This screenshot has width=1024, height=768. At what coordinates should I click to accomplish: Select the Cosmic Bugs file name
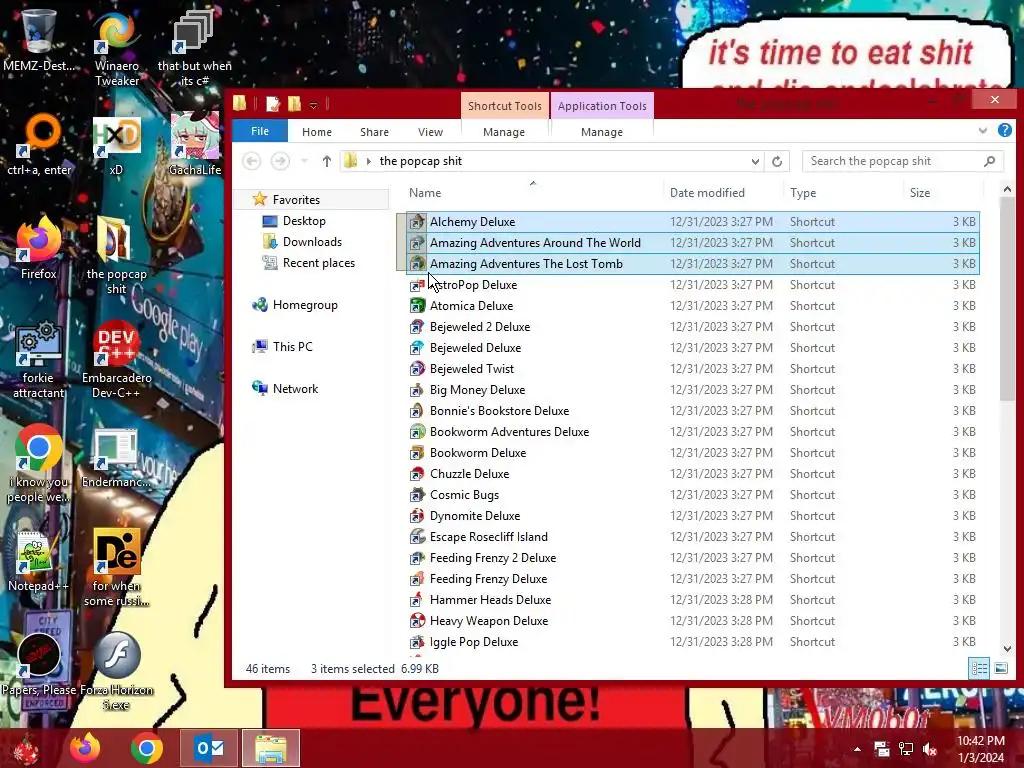pos(464,495)
